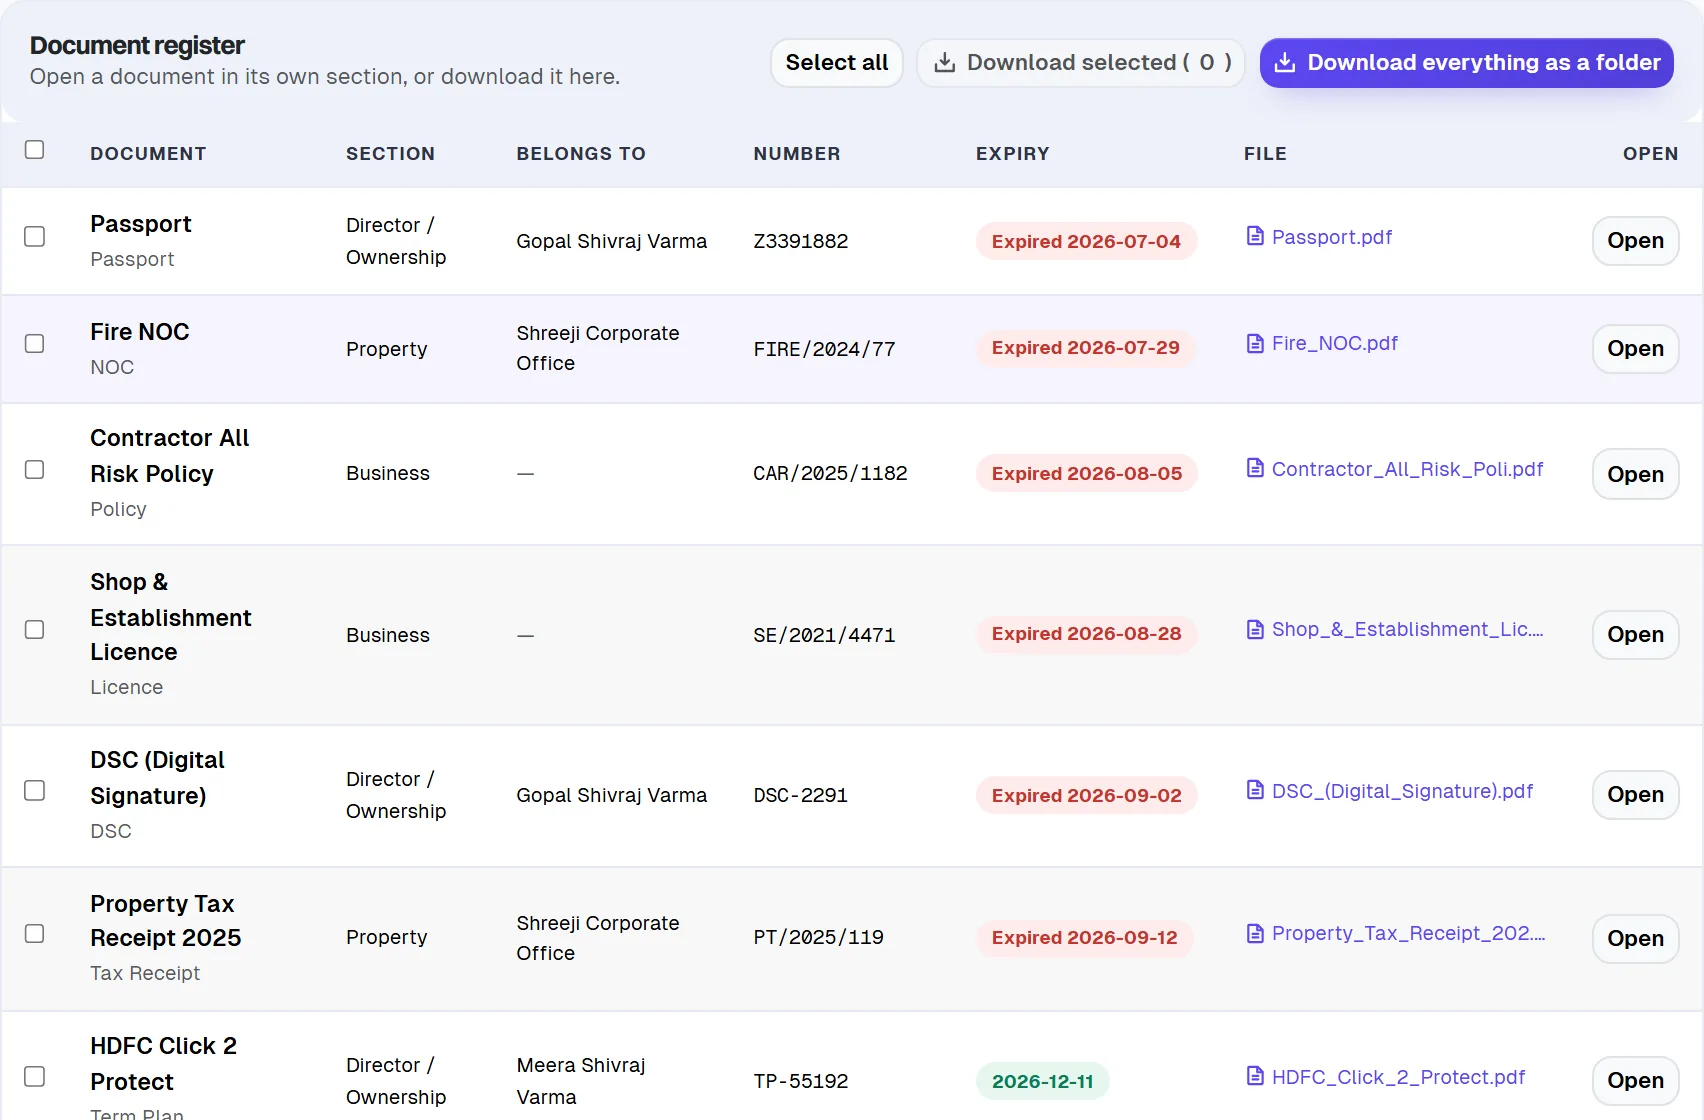The height and width of the screenshot is (1120, 1704).
Task: Click the number FIRE/2024/77
Action: 824,349
